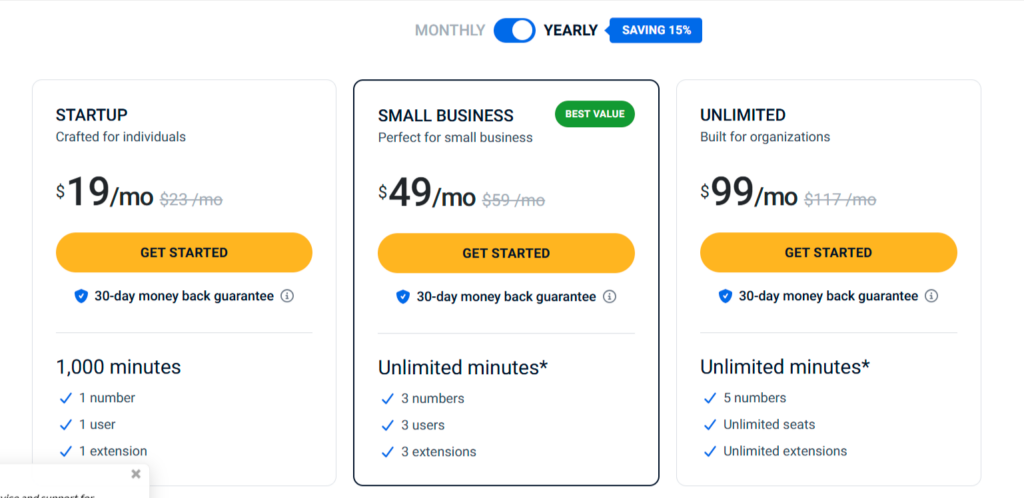Screen dimensions: 1024x498
Task: Click GET STARTED for Unlimited plan
Action: (828, 254)
